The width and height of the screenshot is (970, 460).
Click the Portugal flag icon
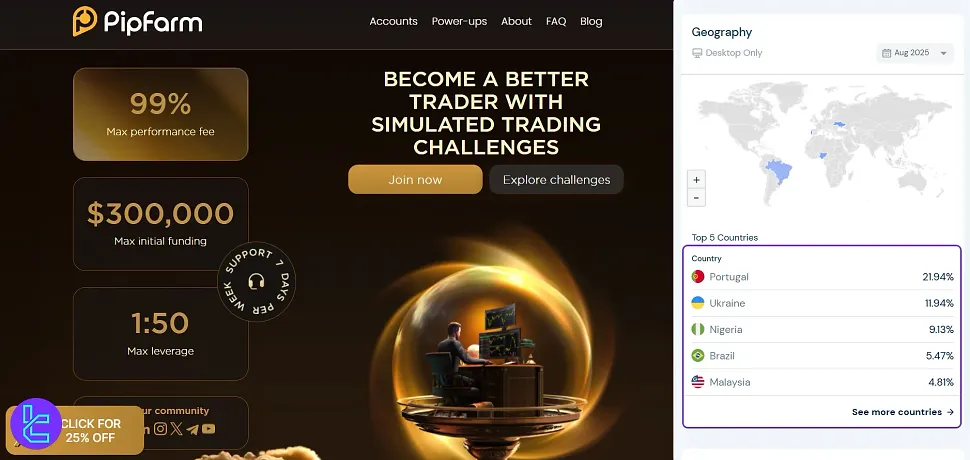click(x=698, y=277)
